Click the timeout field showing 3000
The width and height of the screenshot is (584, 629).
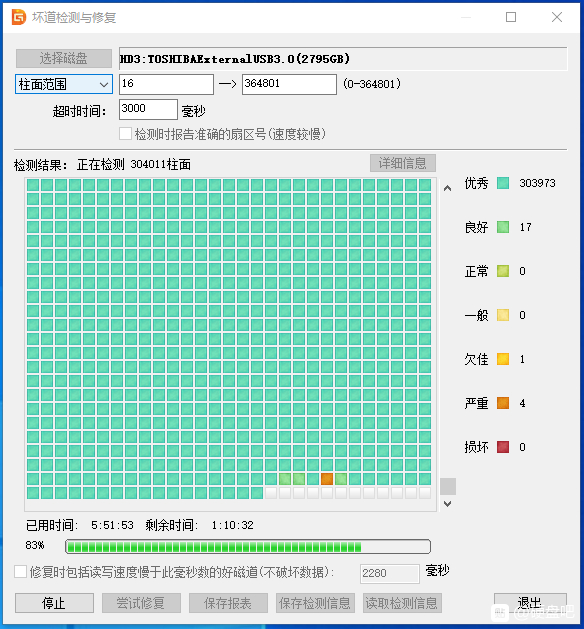coord(148,109)
